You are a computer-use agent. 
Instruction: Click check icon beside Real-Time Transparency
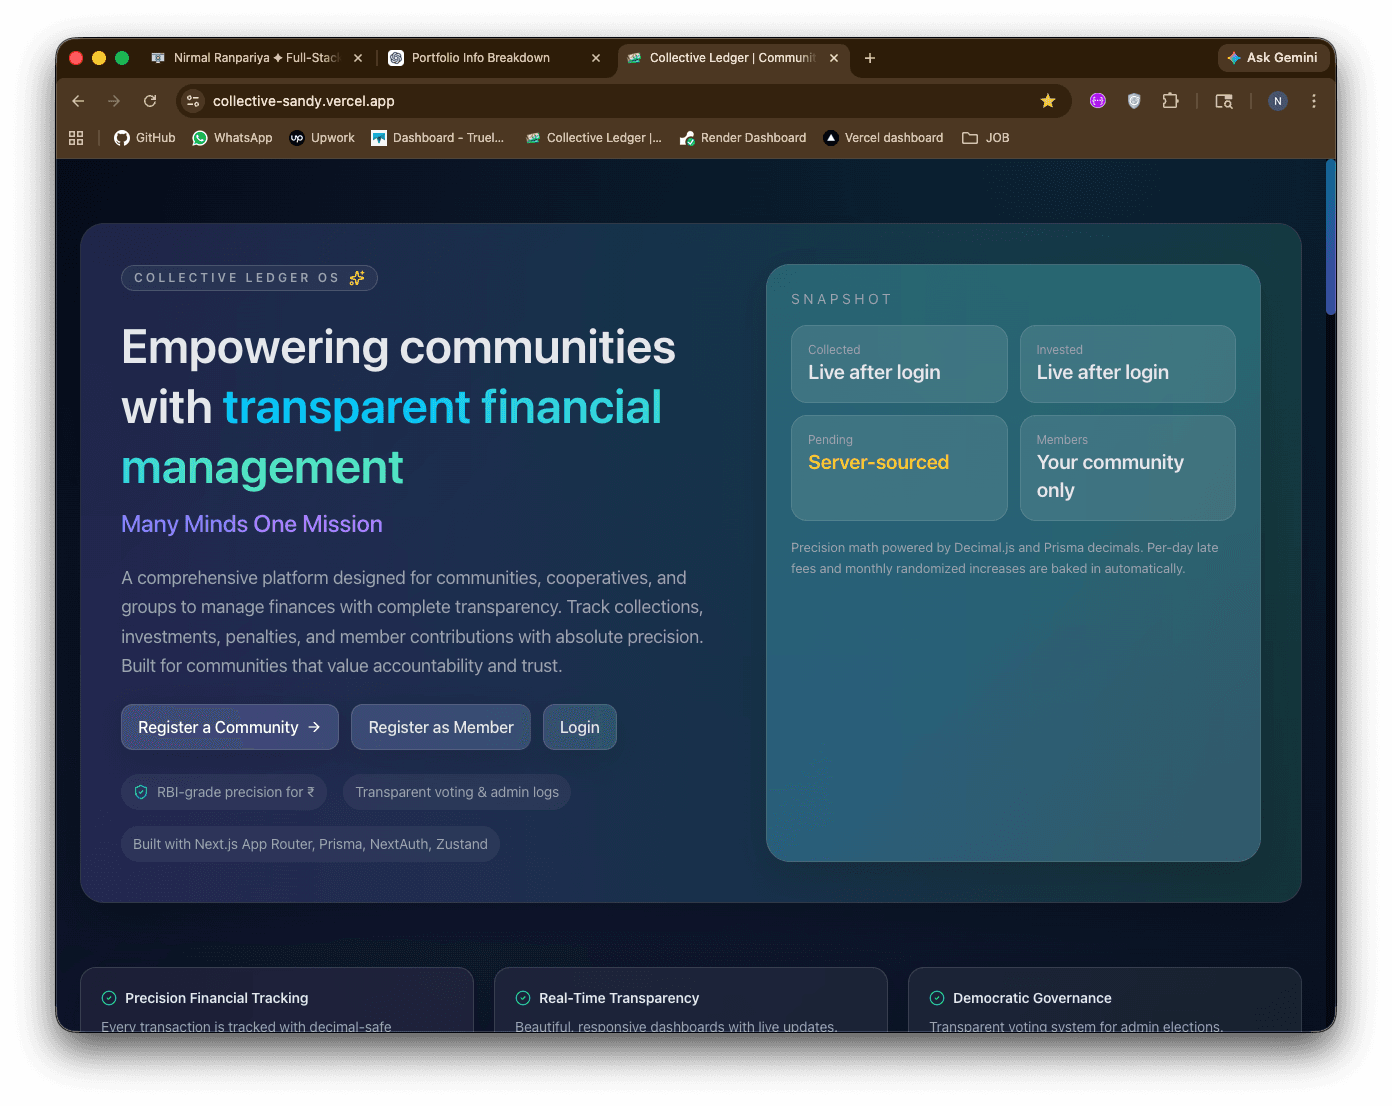tap(523, 998)
